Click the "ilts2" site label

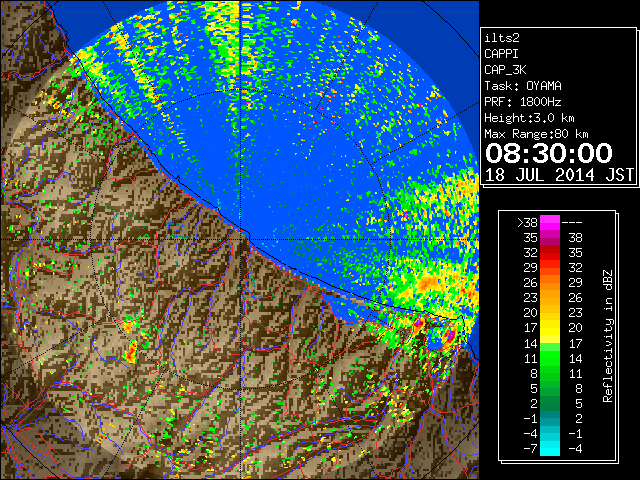coord(502,38)
